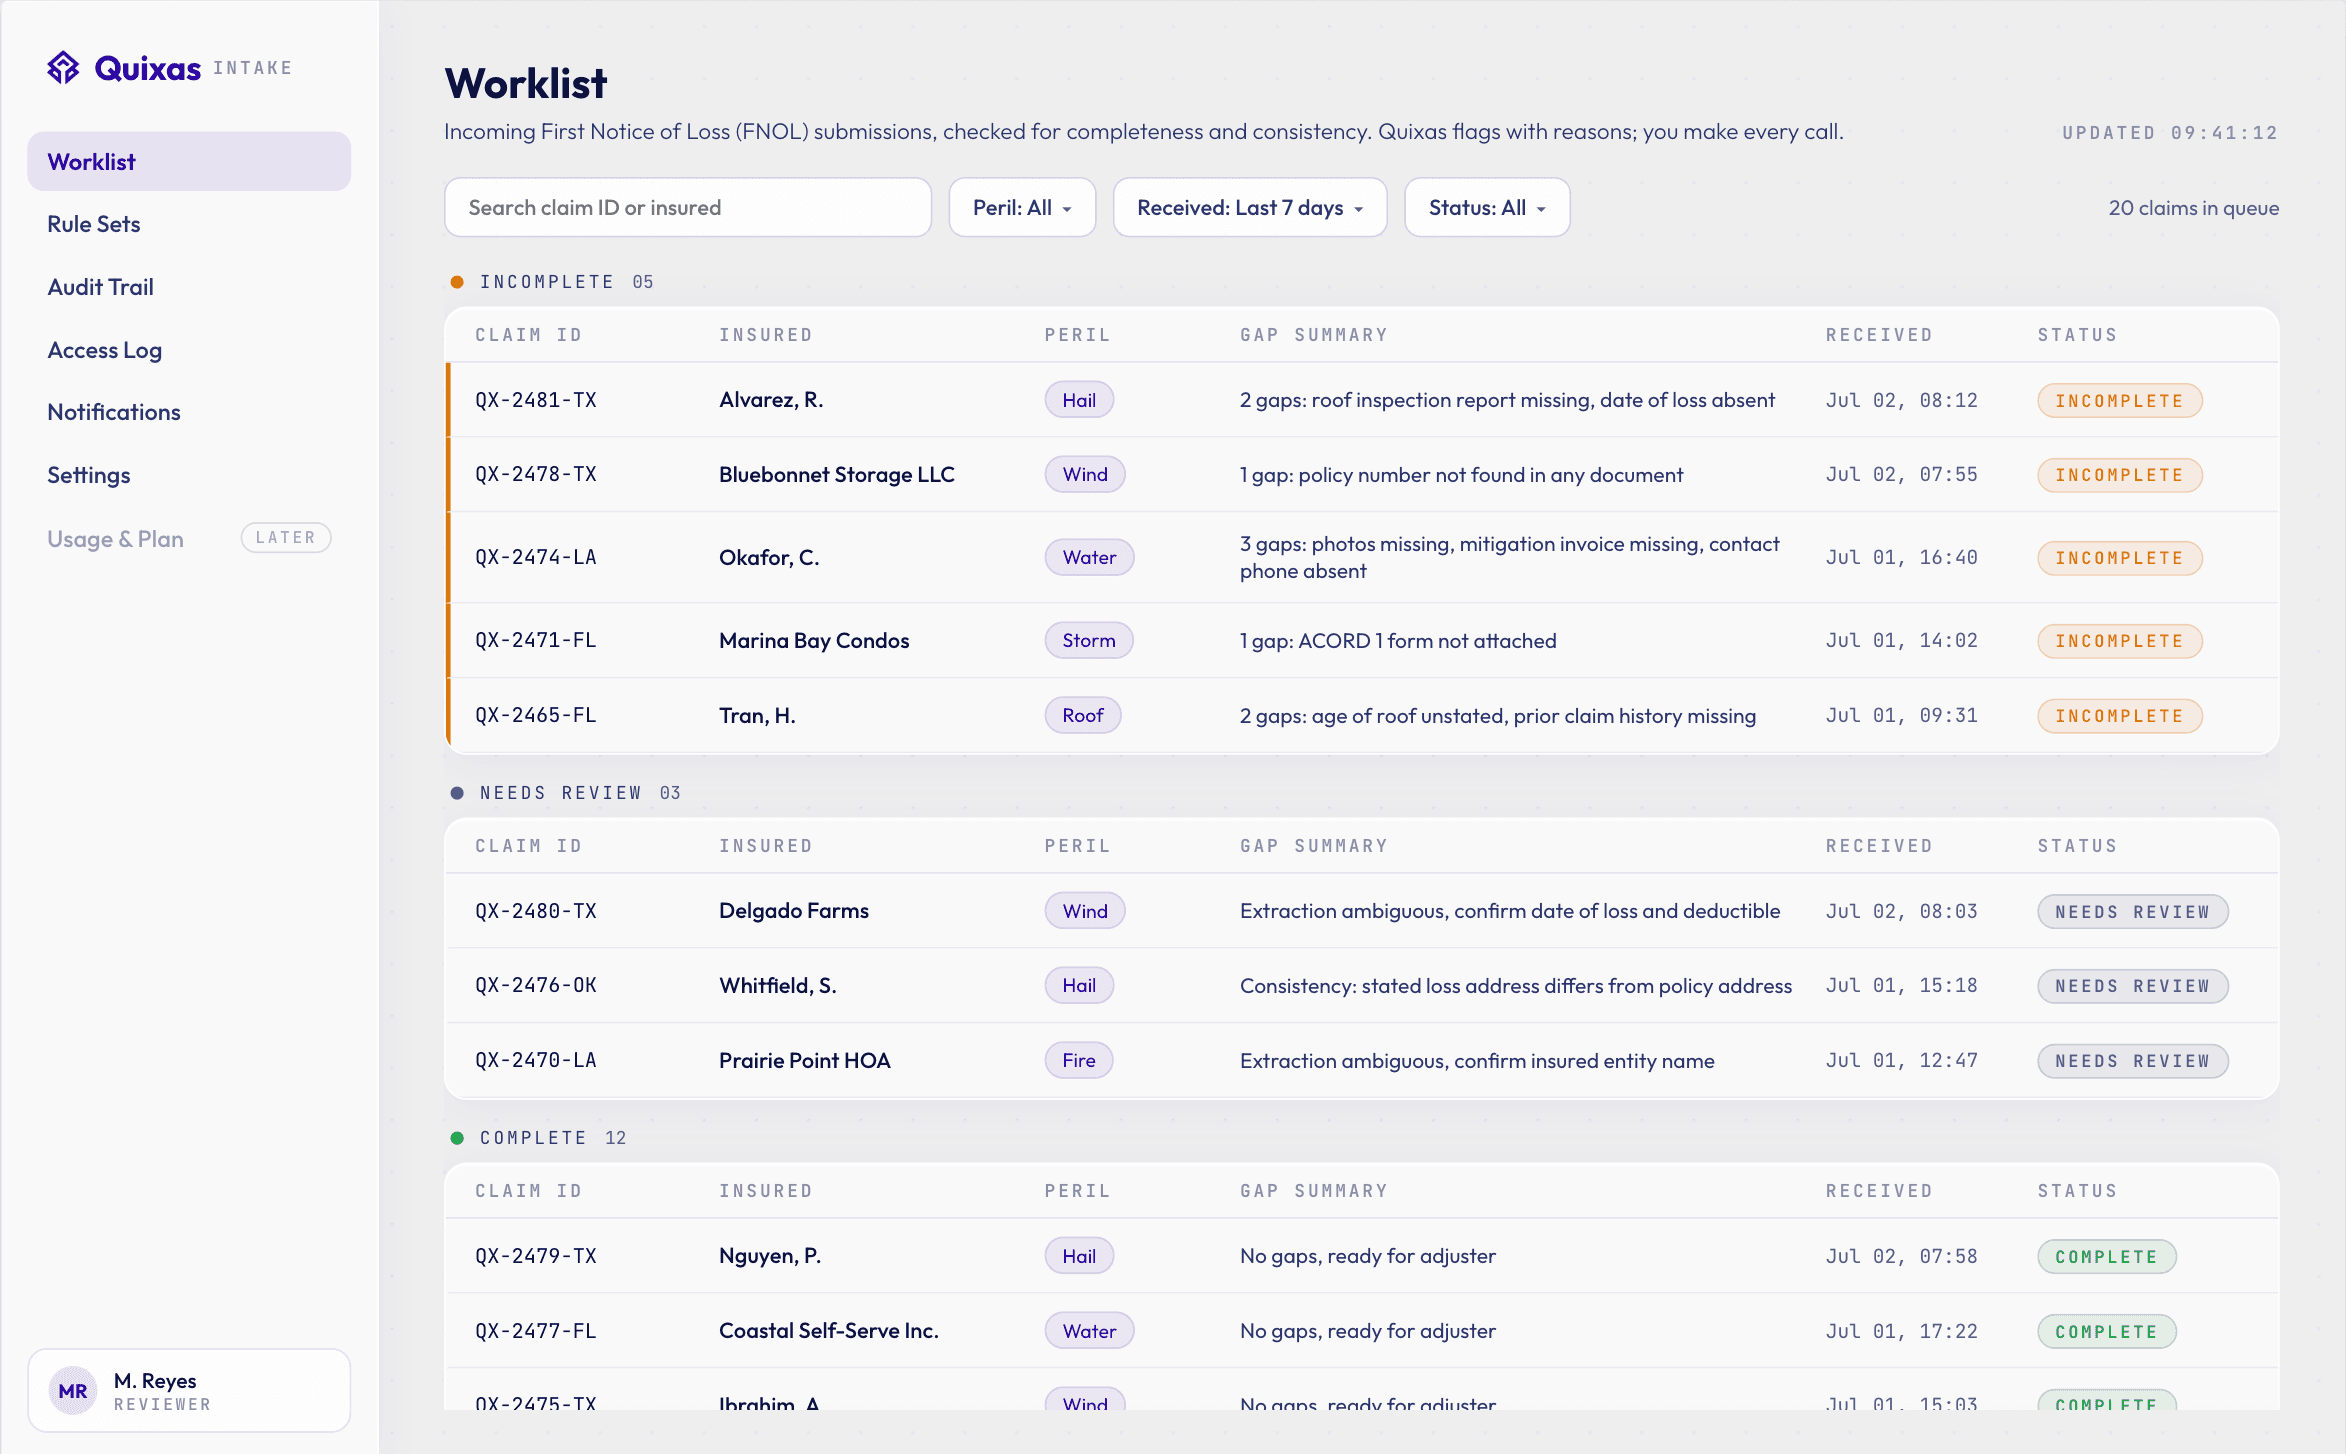Open claim QX-2478-TX
Viewport: 2346px width, 1454px height.
tap(536, 474)
